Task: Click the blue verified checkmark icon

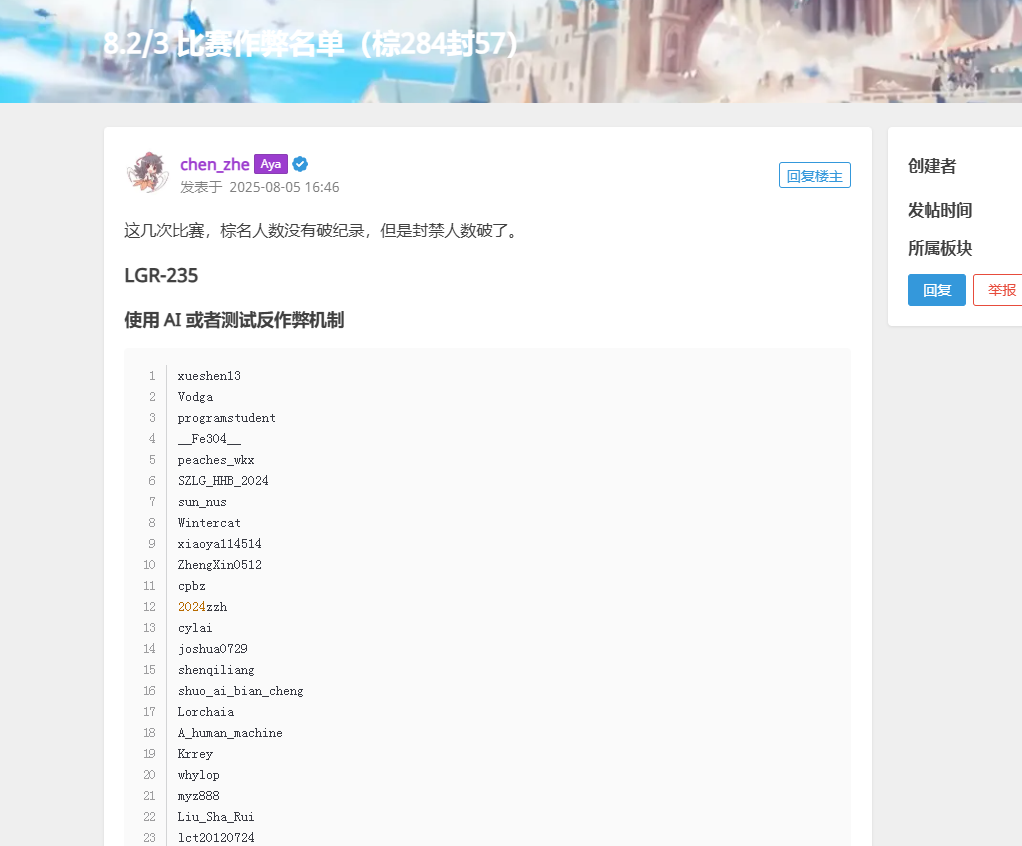Action: pyautogui.click(x=300, y=164)
